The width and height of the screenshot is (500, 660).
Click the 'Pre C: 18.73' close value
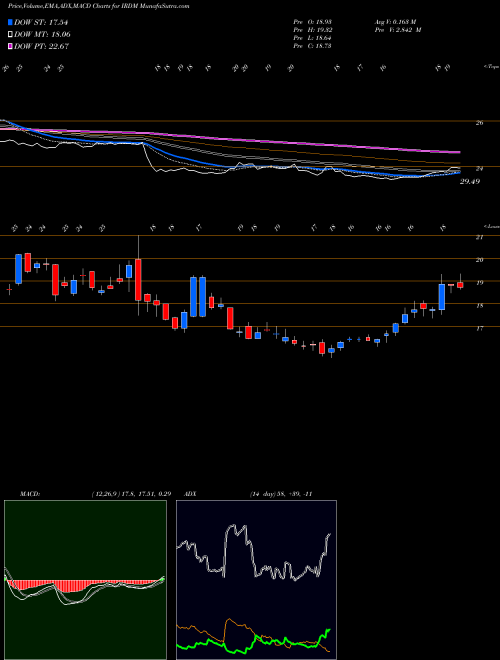pyautogui.click(x=312, y=46)
